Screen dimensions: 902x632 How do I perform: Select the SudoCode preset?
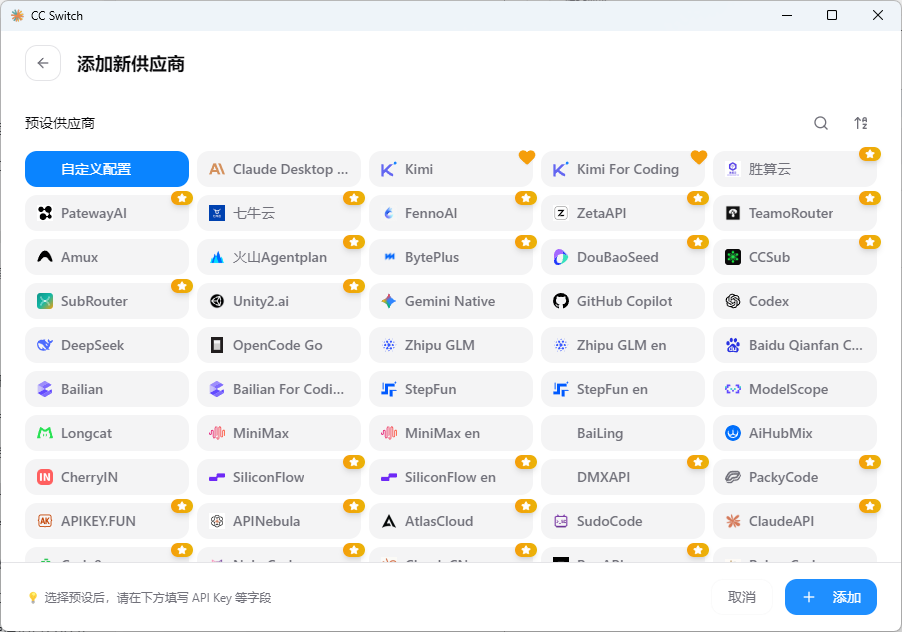tap(623, 521)
